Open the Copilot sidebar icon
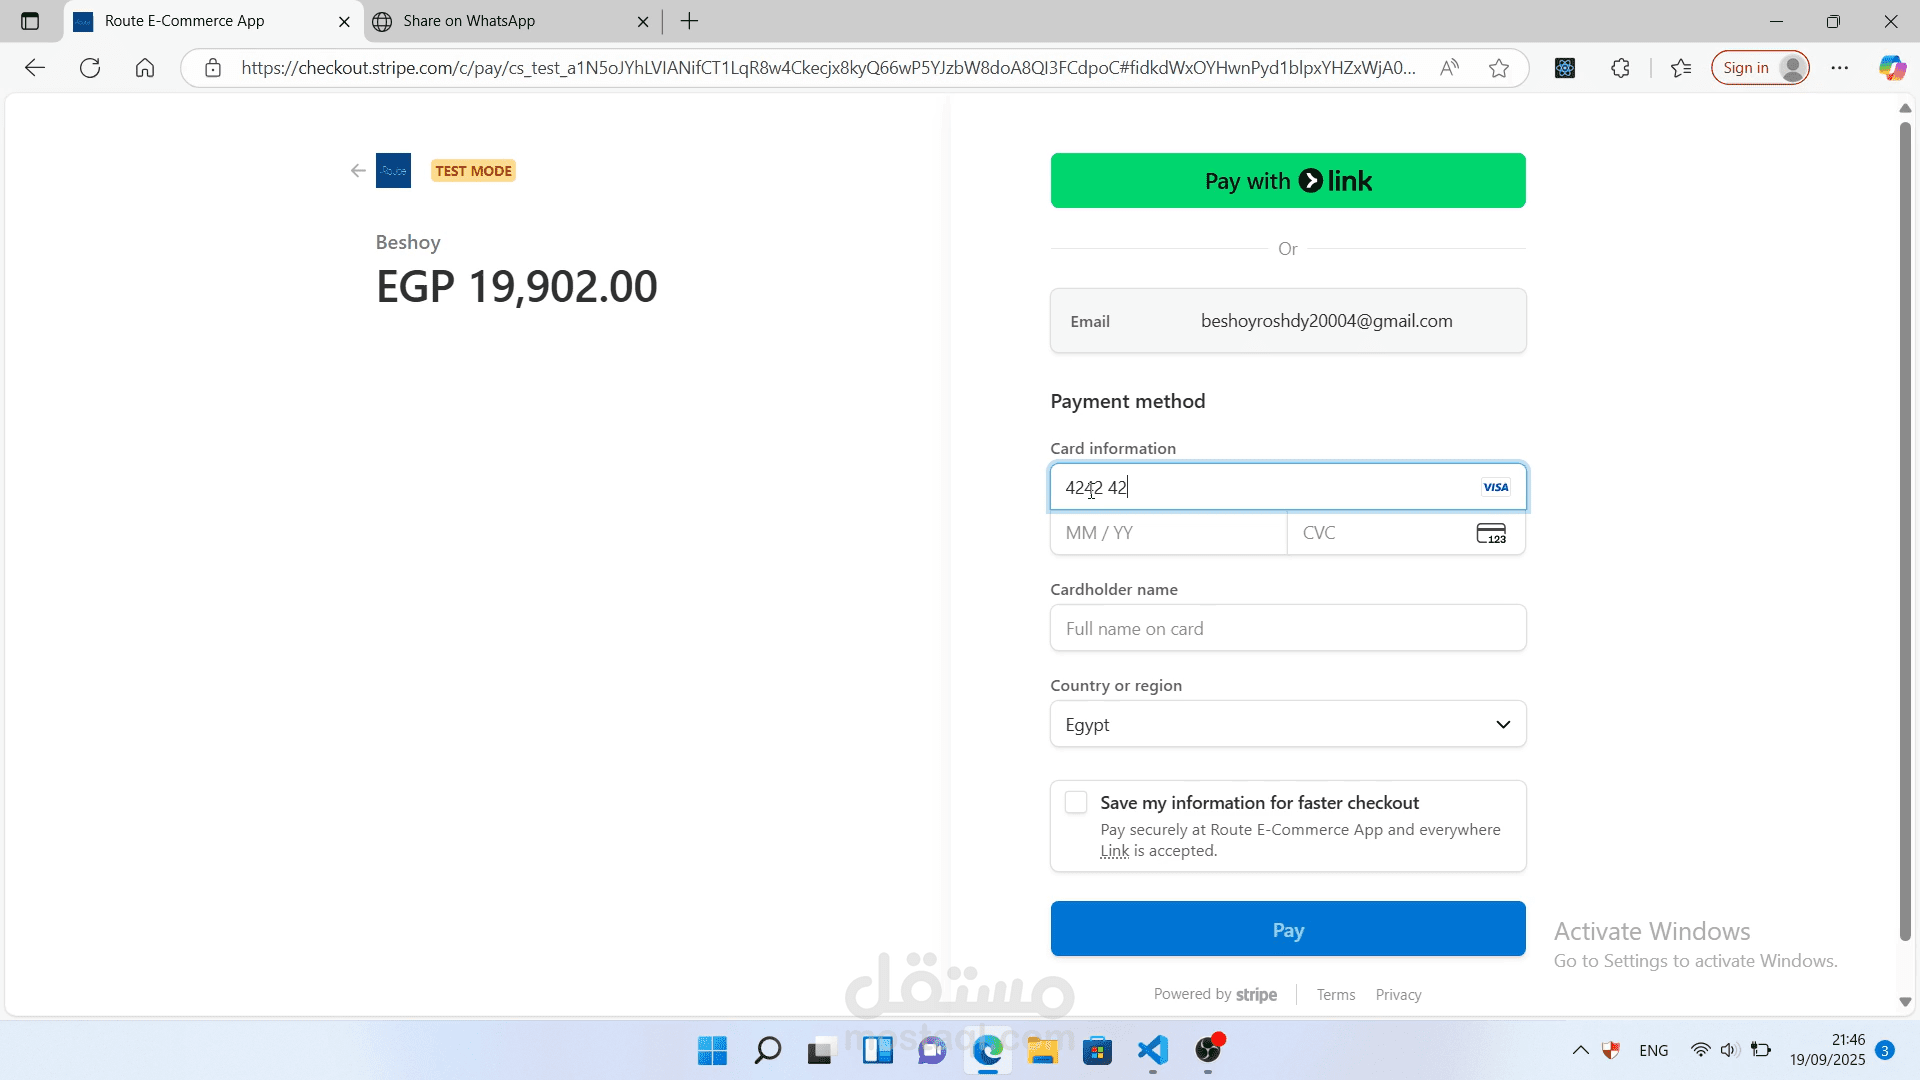 coord(1892,68)
